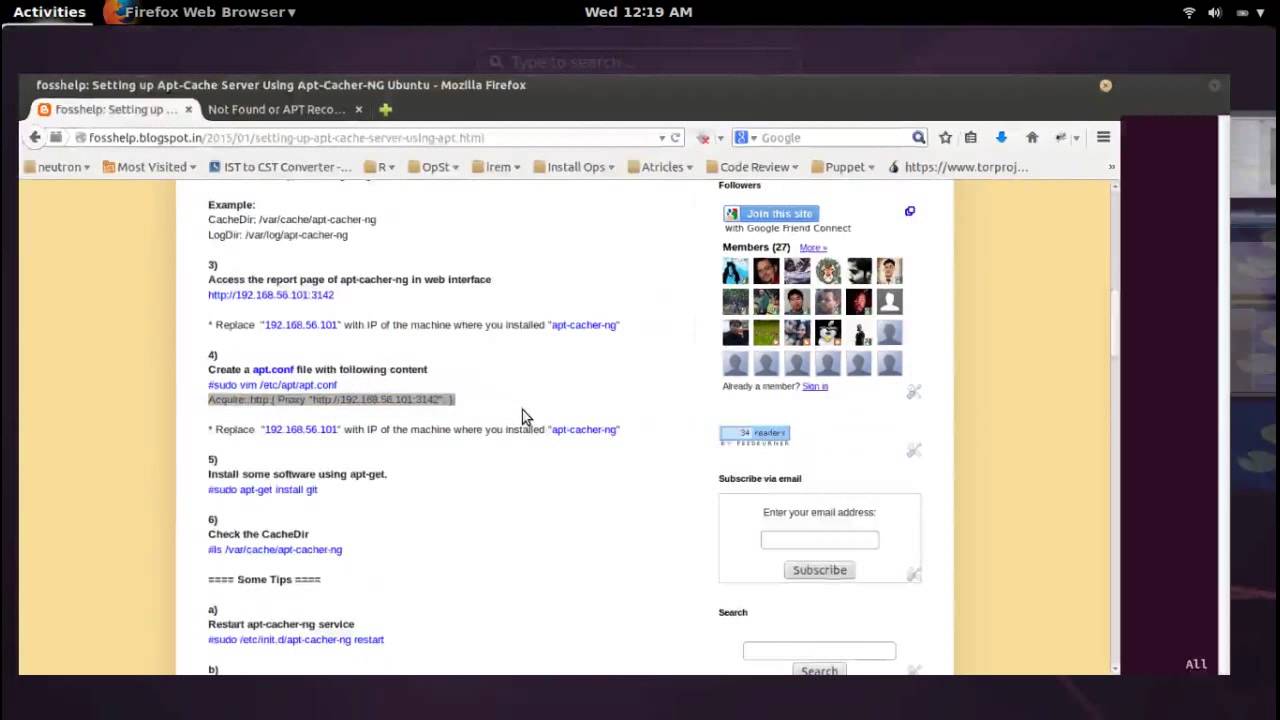This screenshot has height=720, width=1280.
Task: Click the '#ls /var/cache/apt-cacher-ng' text
Action: click(275, 550)
